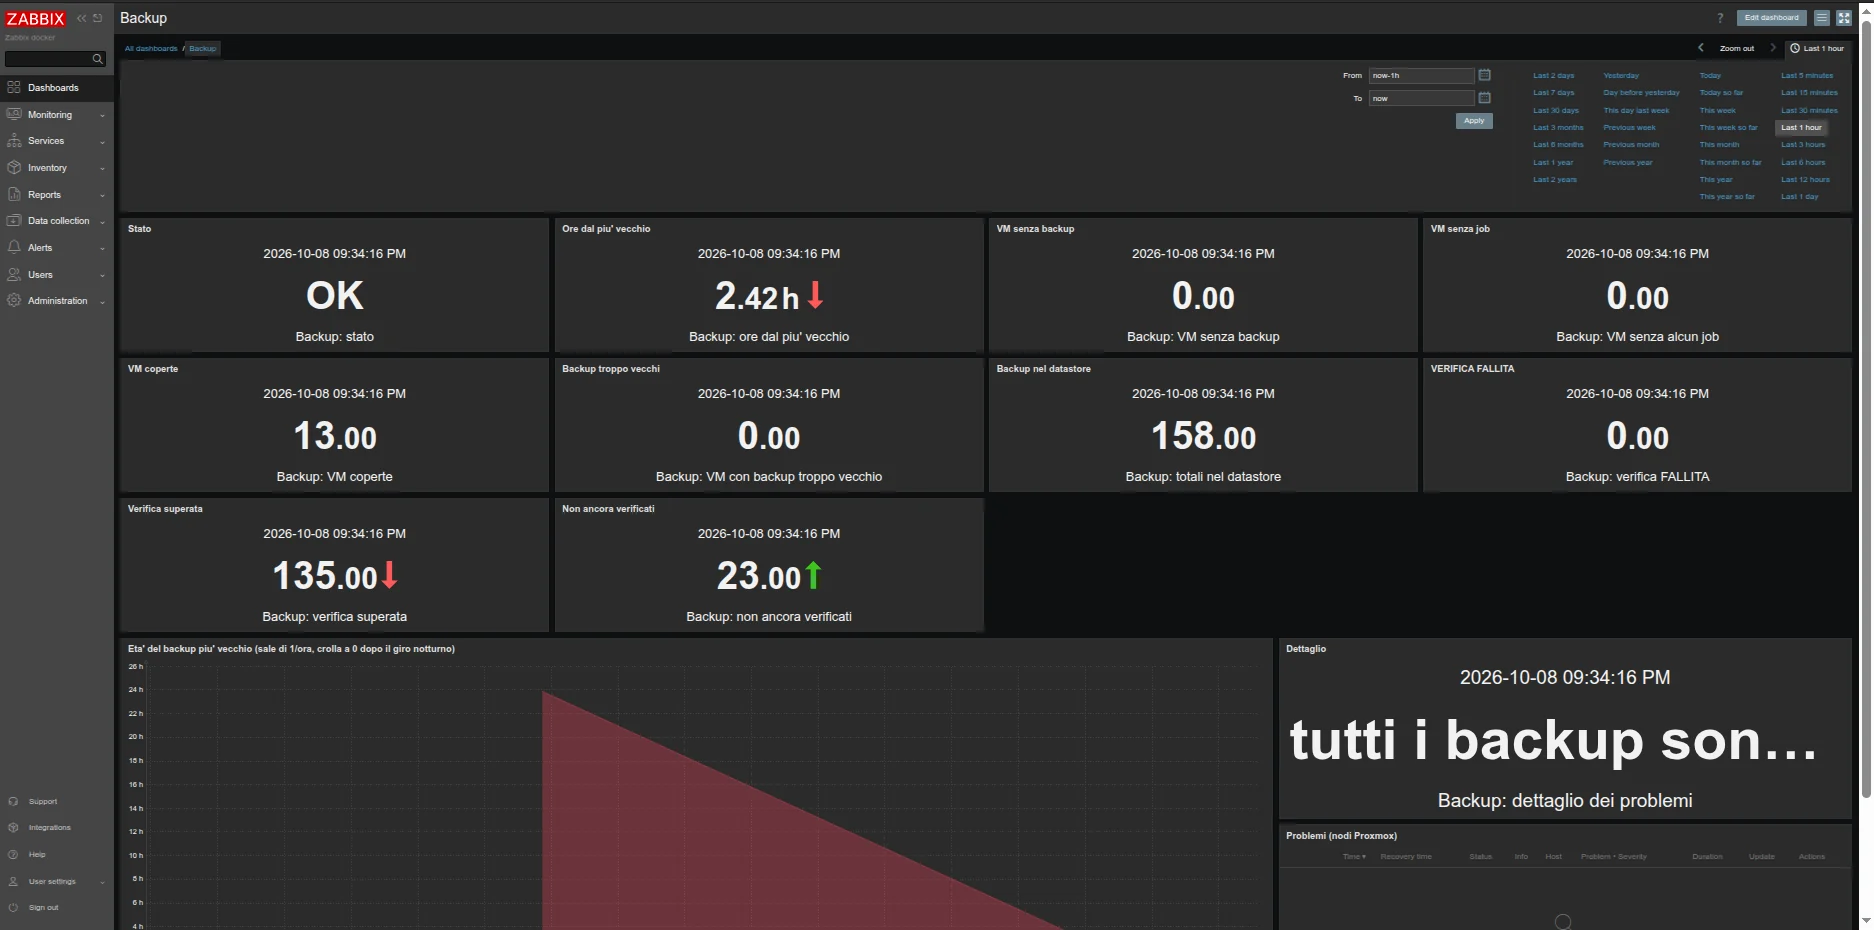
Task: Collapse the sidebar with the double-chevron icon
Action: pos(82,18)
